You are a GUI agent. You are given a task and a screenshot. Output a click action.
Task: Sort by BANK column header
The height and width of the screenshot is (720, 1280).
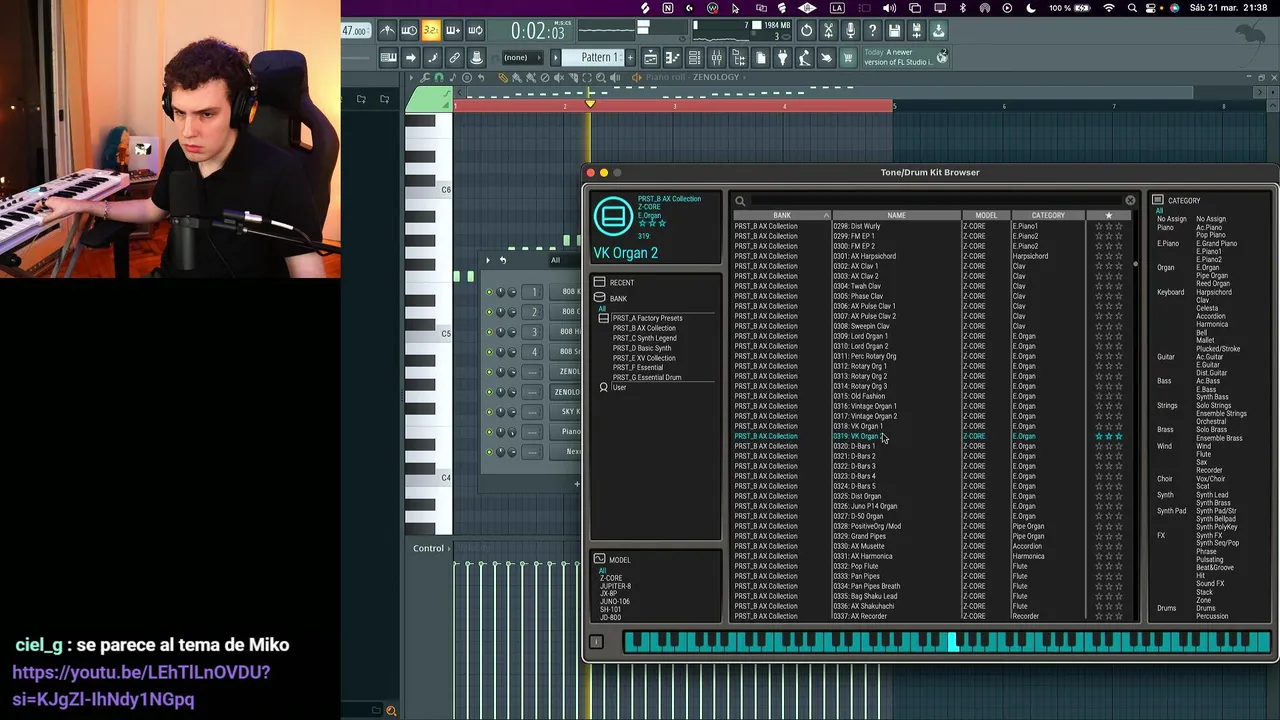pos(782,215)
